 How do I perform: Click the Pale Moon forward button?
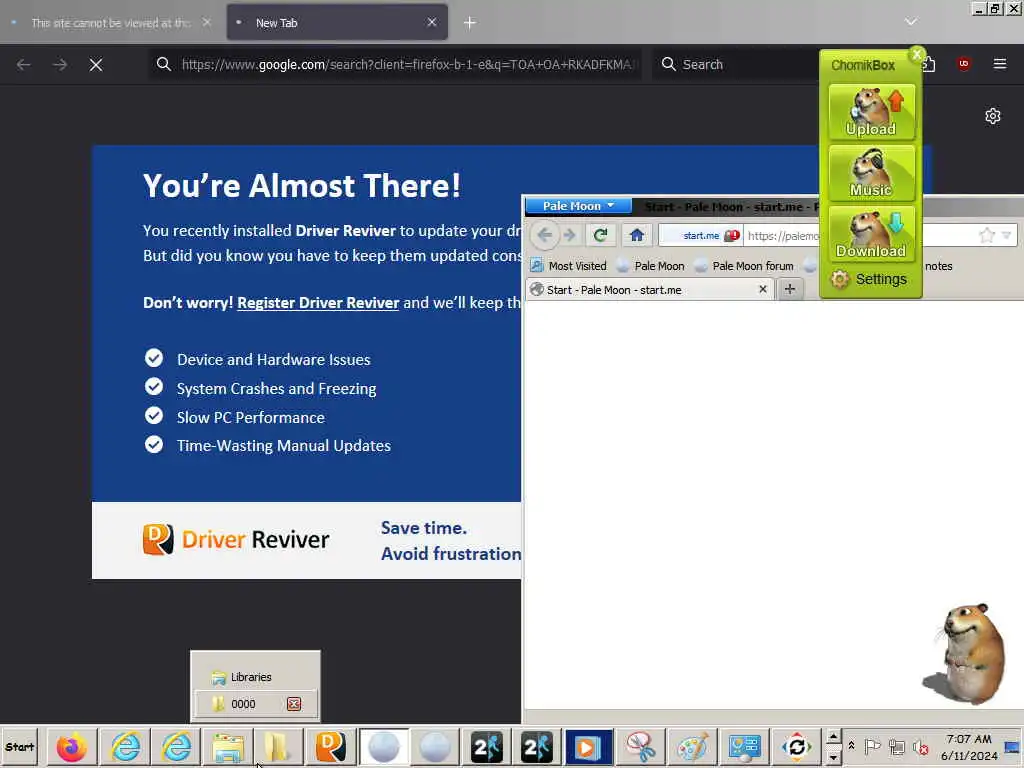[x=569, y=235]
